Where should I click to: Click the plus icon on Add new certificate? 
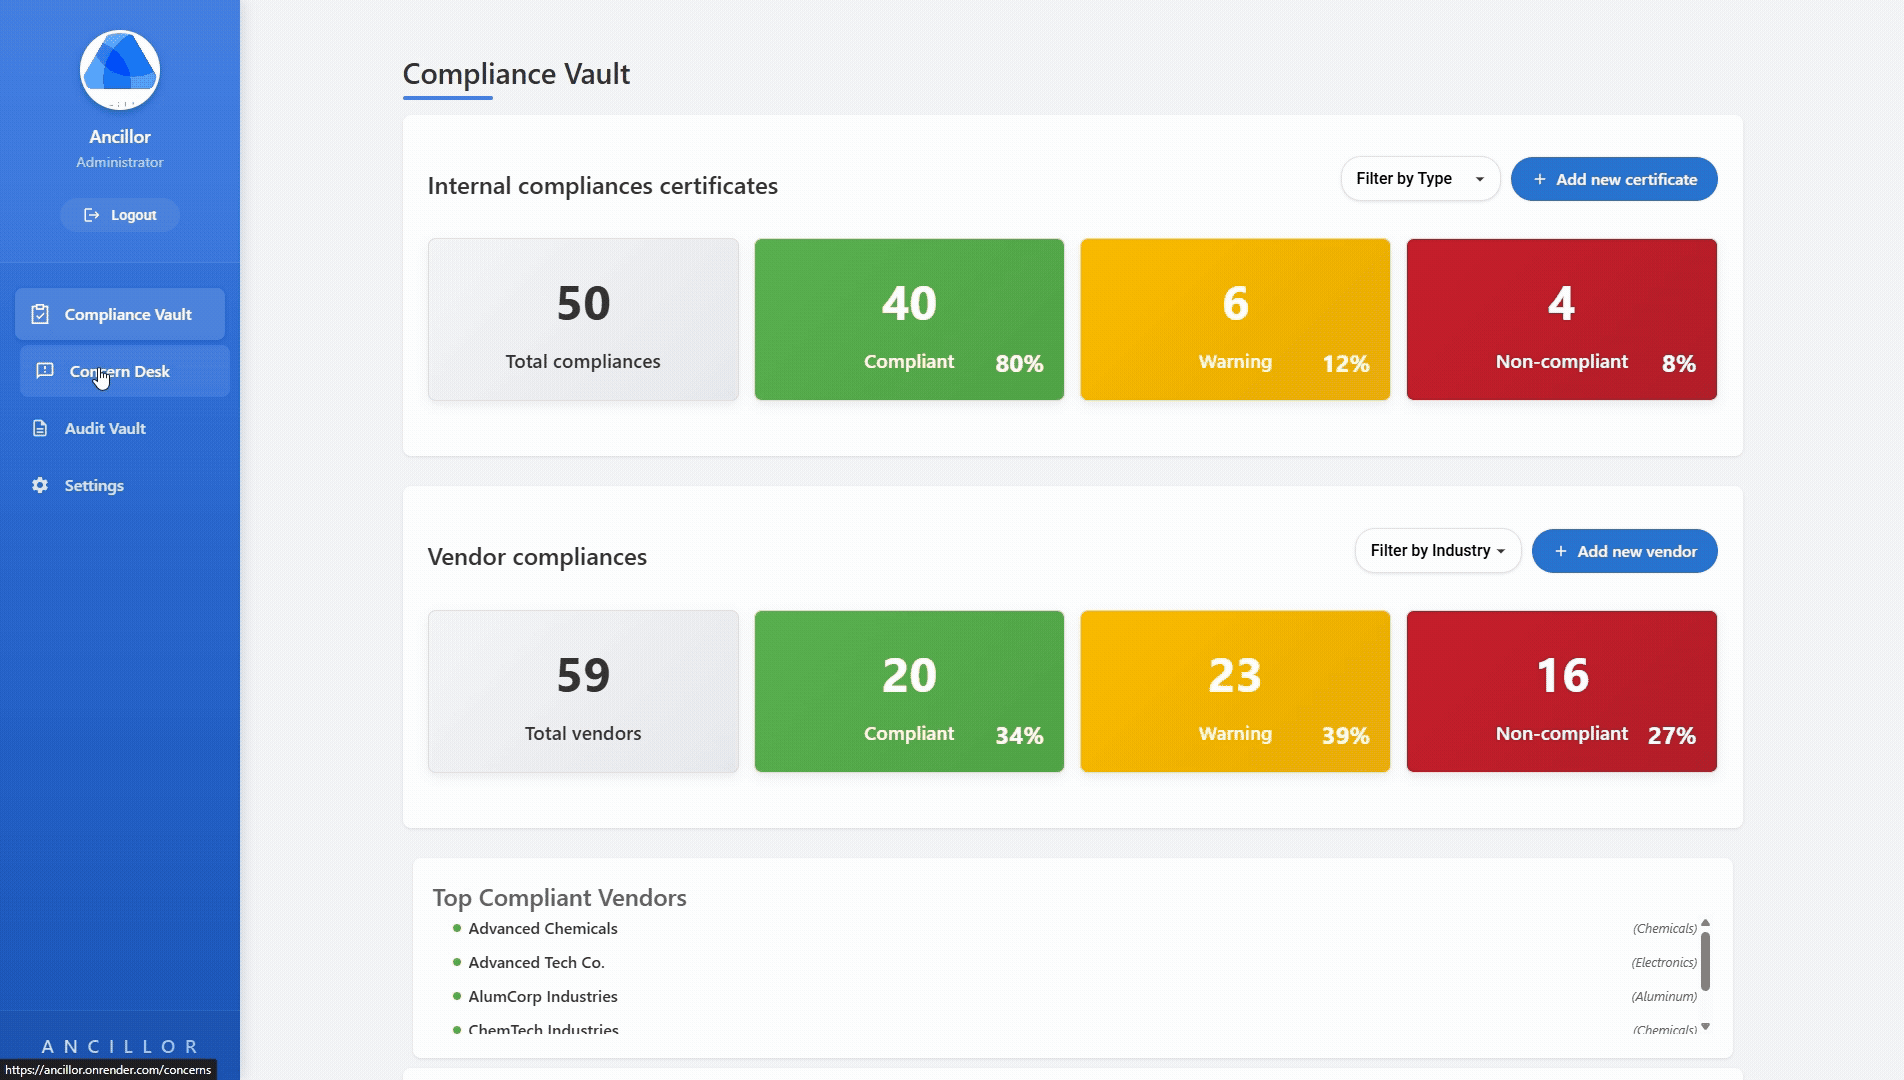click(x=1538, y=178)
